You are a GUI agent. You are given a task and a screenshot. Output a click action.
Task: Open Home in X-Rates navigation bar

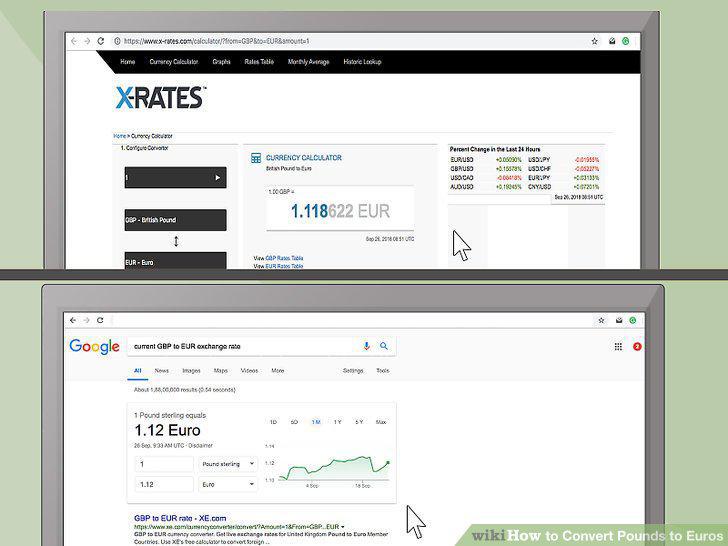pos(128,62)
